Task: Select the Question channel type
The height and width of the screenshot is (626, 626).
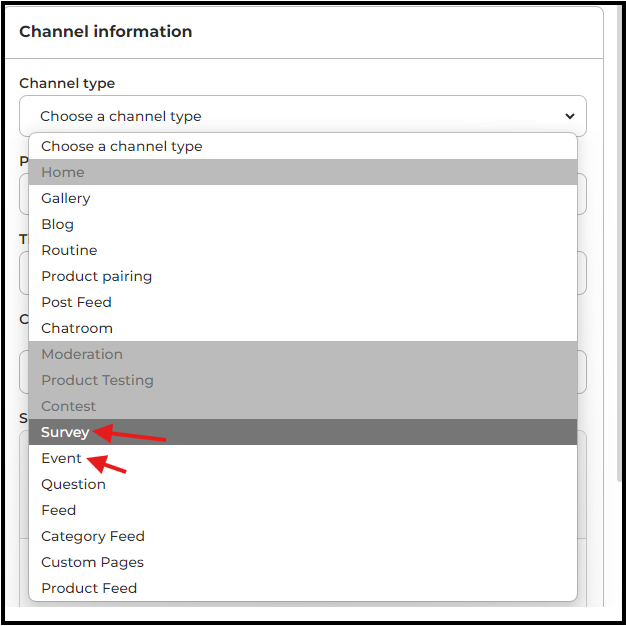Action: 303,484
